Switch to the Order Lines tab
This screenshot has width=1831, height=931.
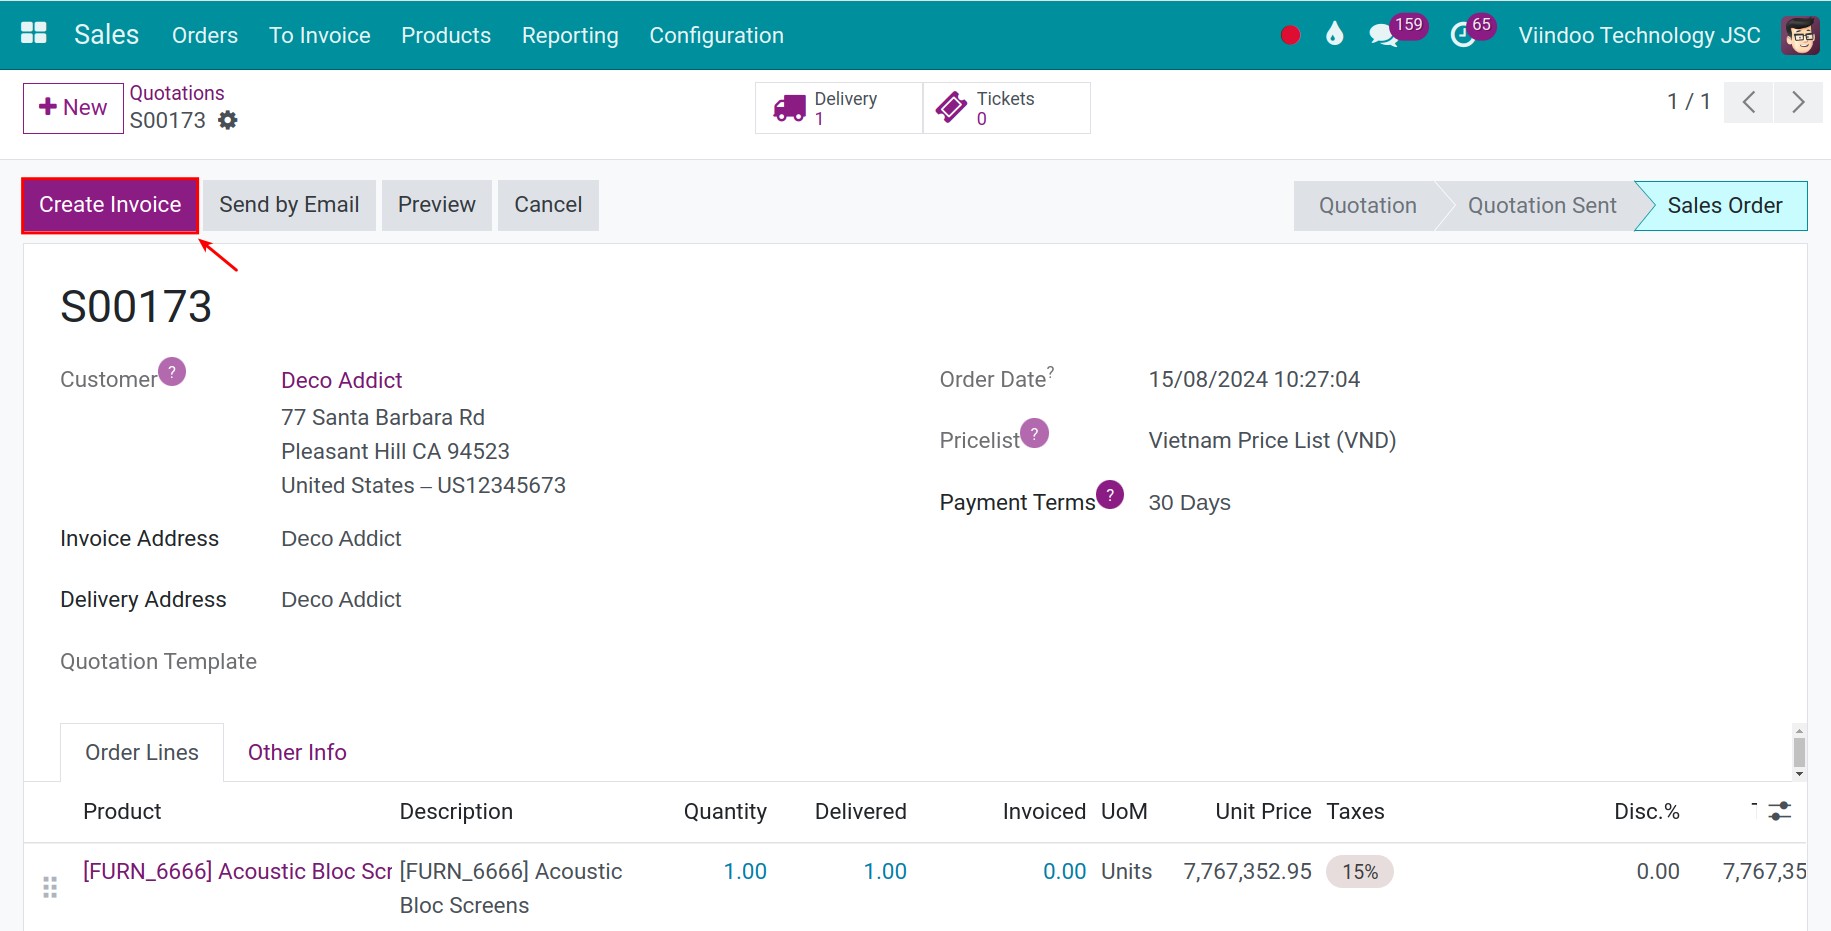point(142,752)
